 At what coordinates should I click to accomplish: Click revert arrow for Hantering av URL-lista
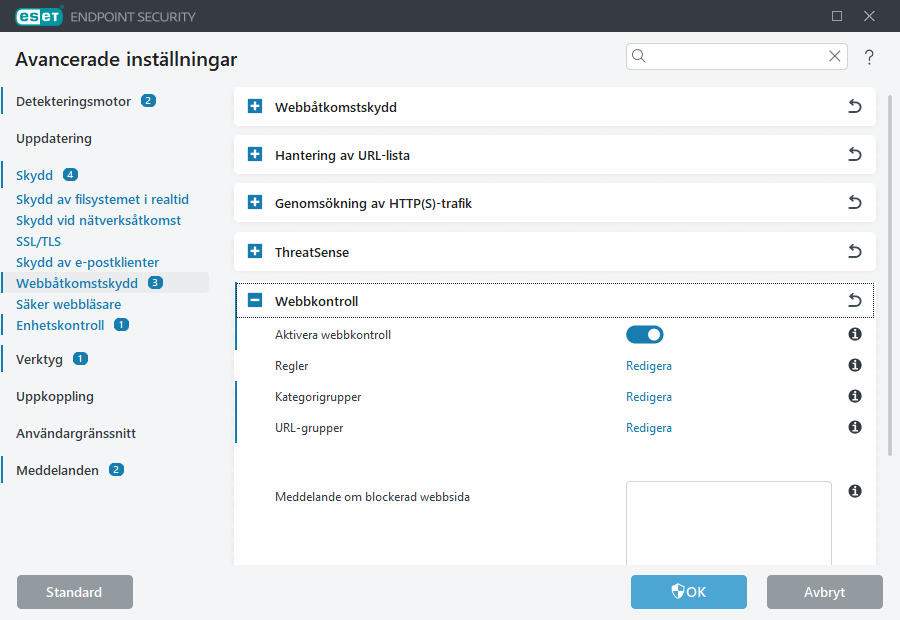[x=854, y=155]
